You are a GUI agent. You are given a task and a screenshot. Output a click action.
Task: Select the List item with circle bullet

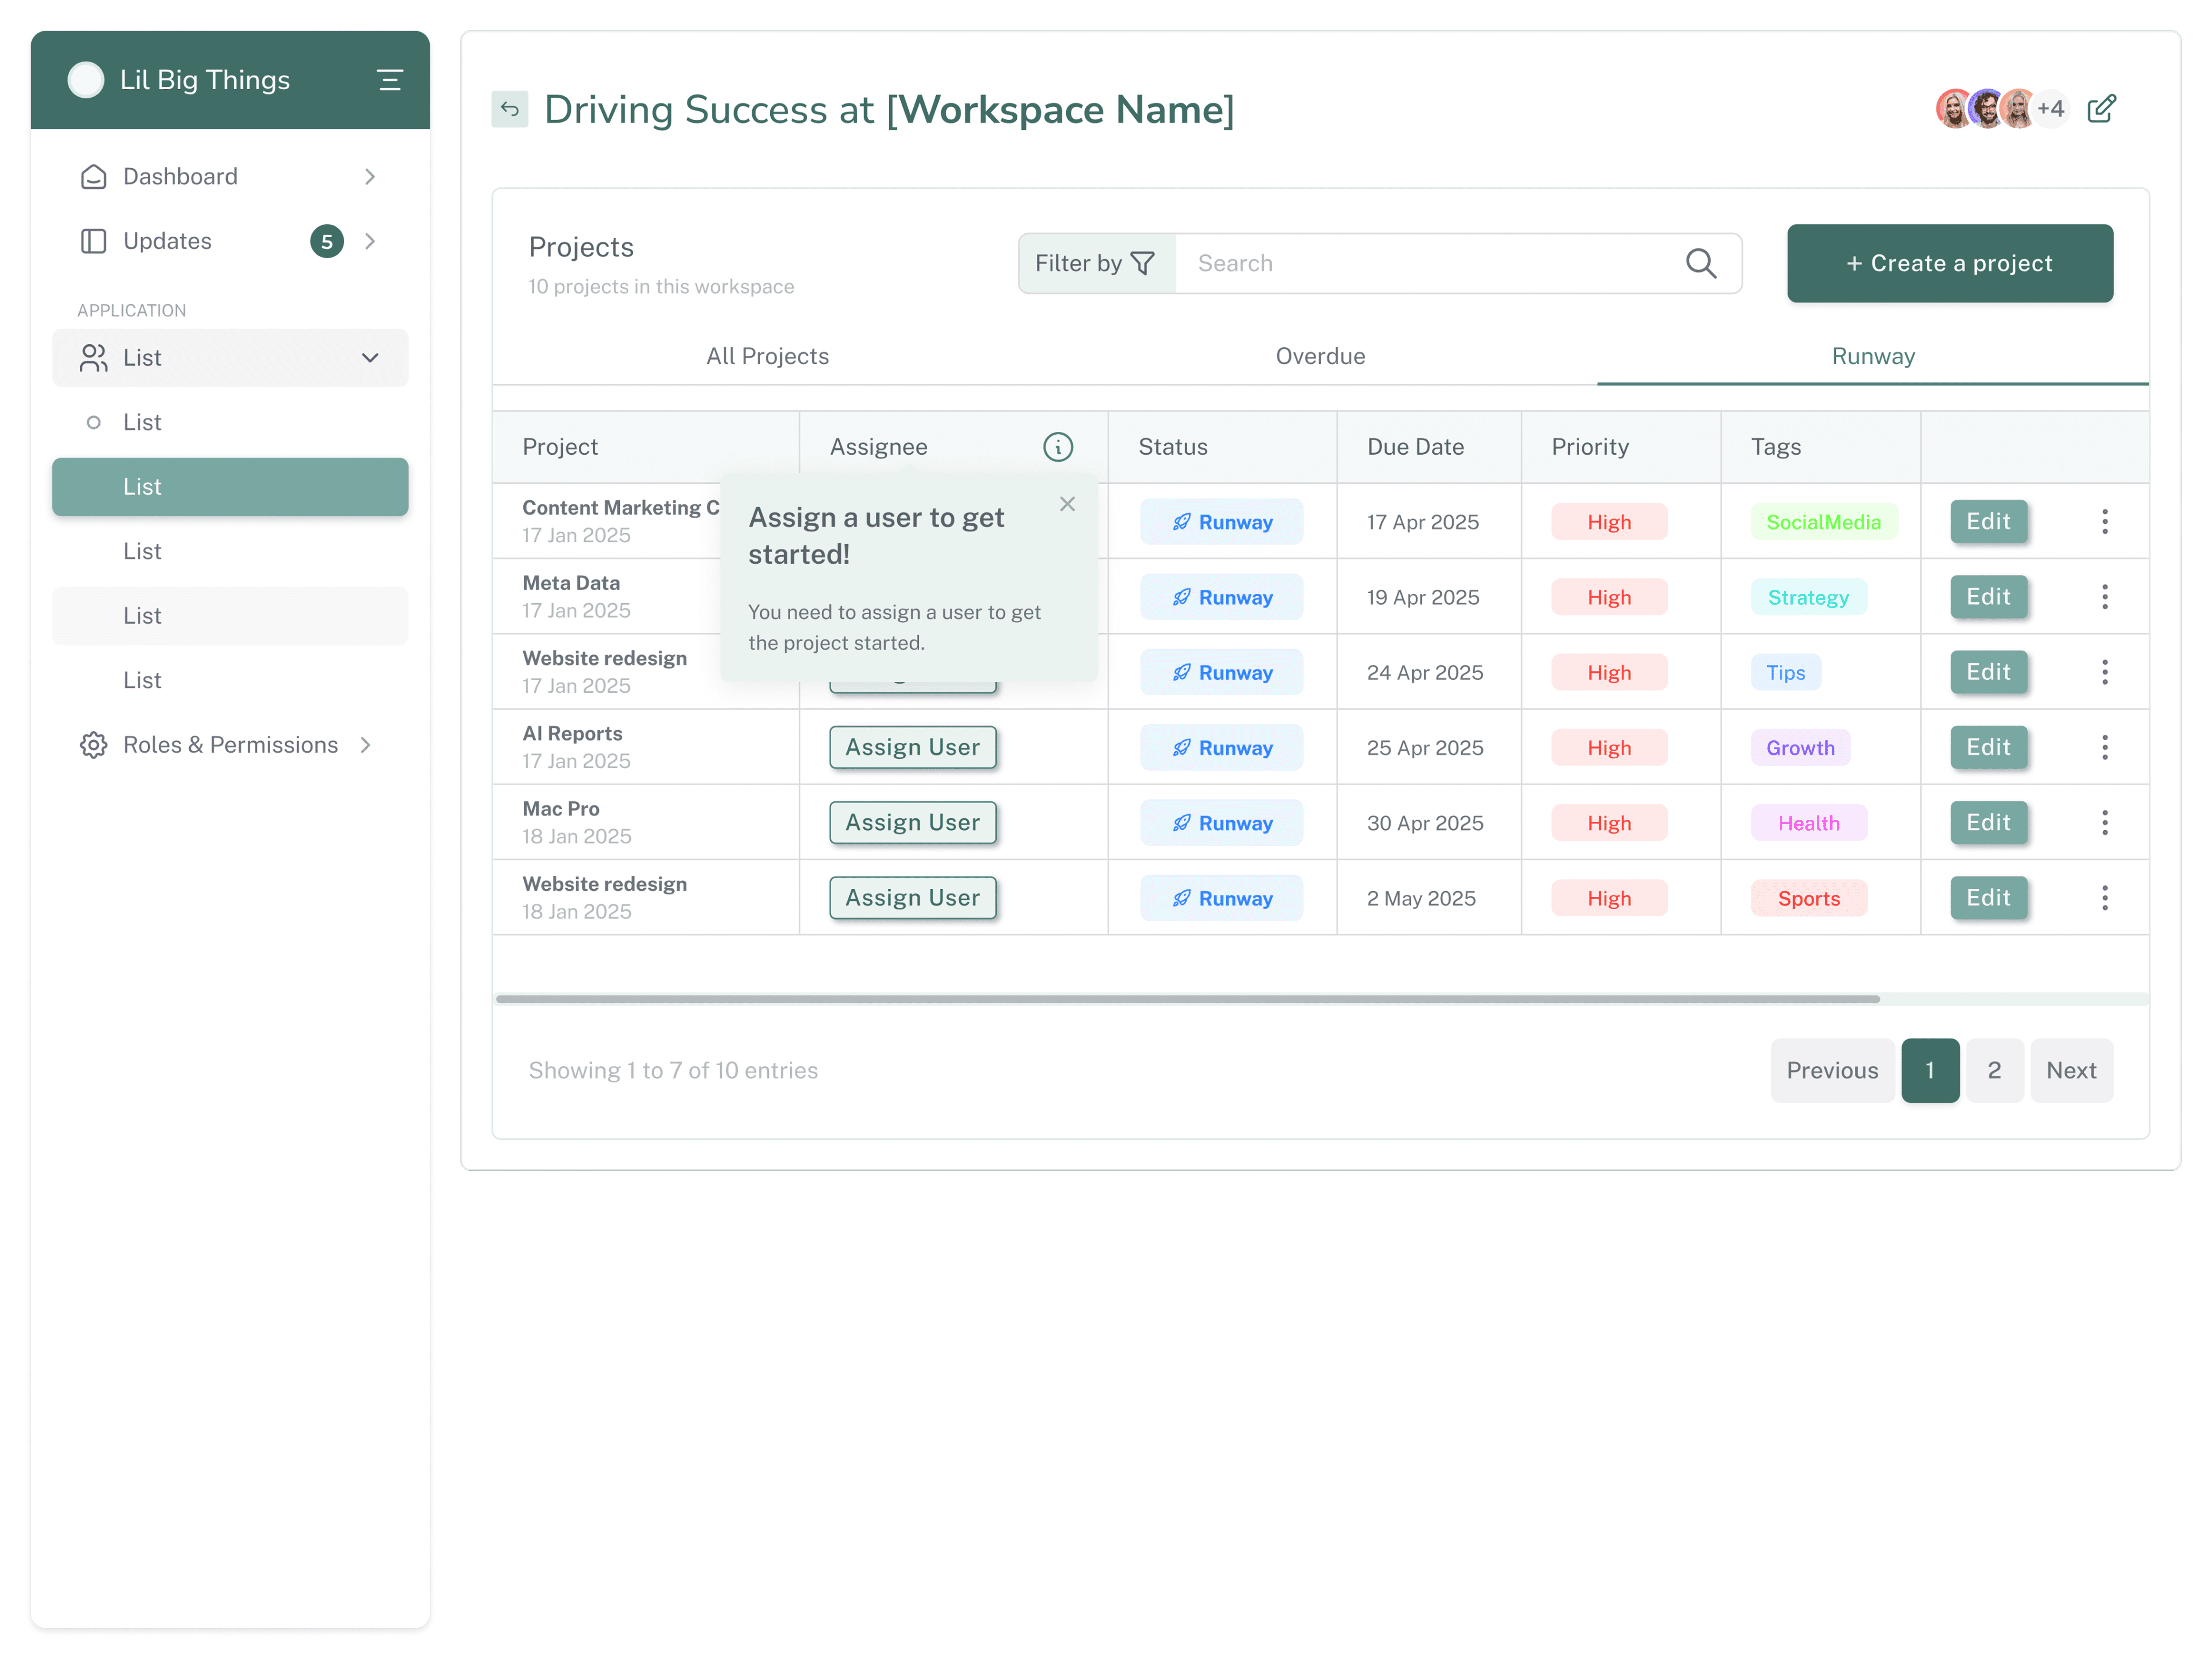142,422
